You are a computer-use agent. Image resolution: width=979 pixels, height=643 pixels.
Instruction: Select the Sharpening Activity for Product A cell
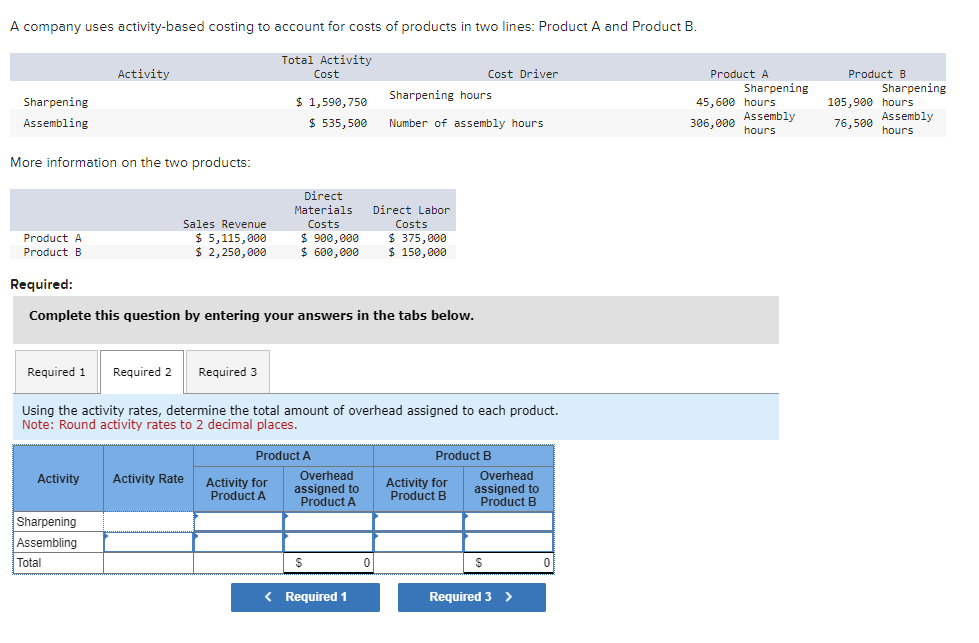237,522
